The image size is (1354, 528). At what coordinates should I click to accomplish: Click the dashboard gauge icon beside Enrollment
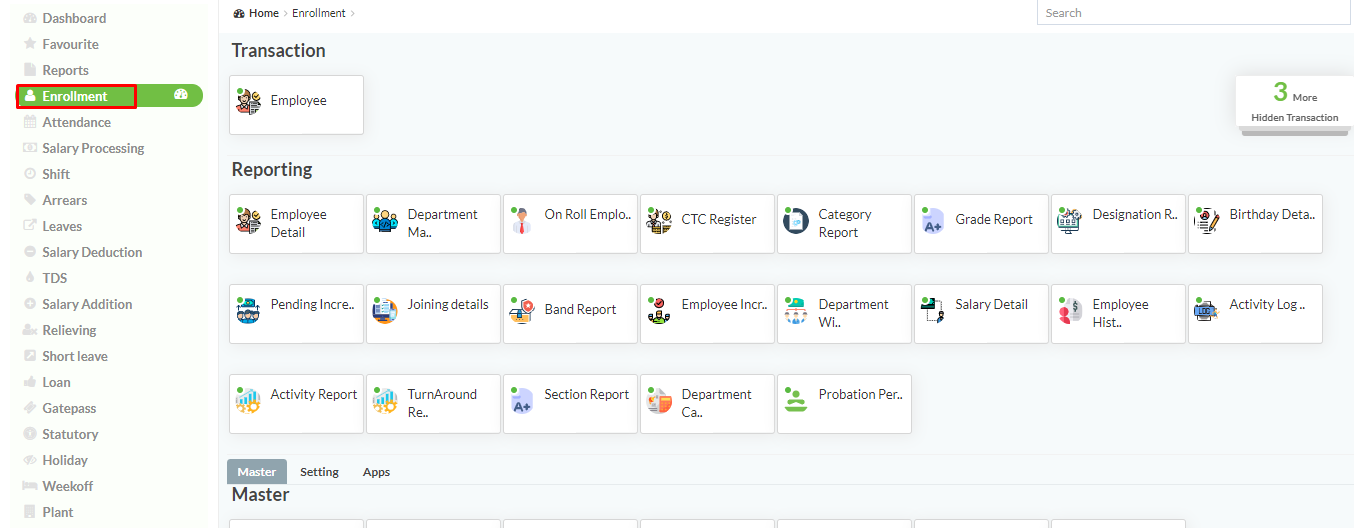click(181, 95)
